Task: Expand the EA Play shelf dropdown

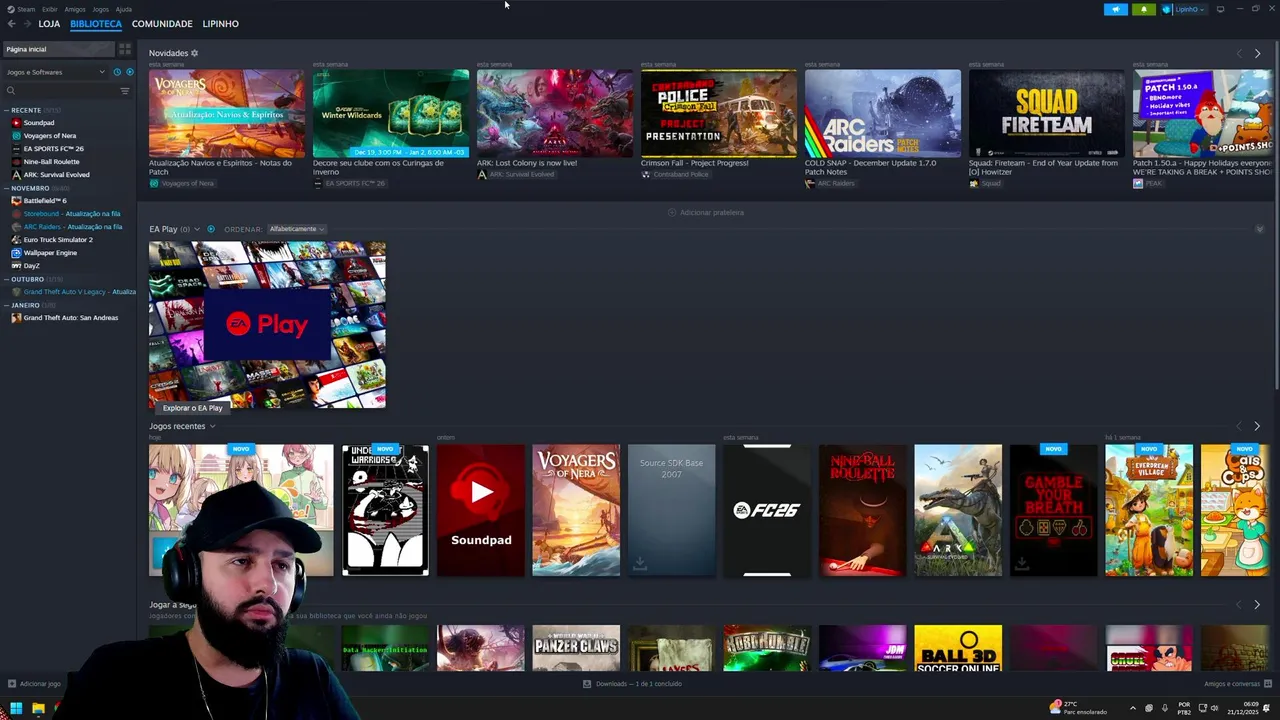Action: [197, 229]
